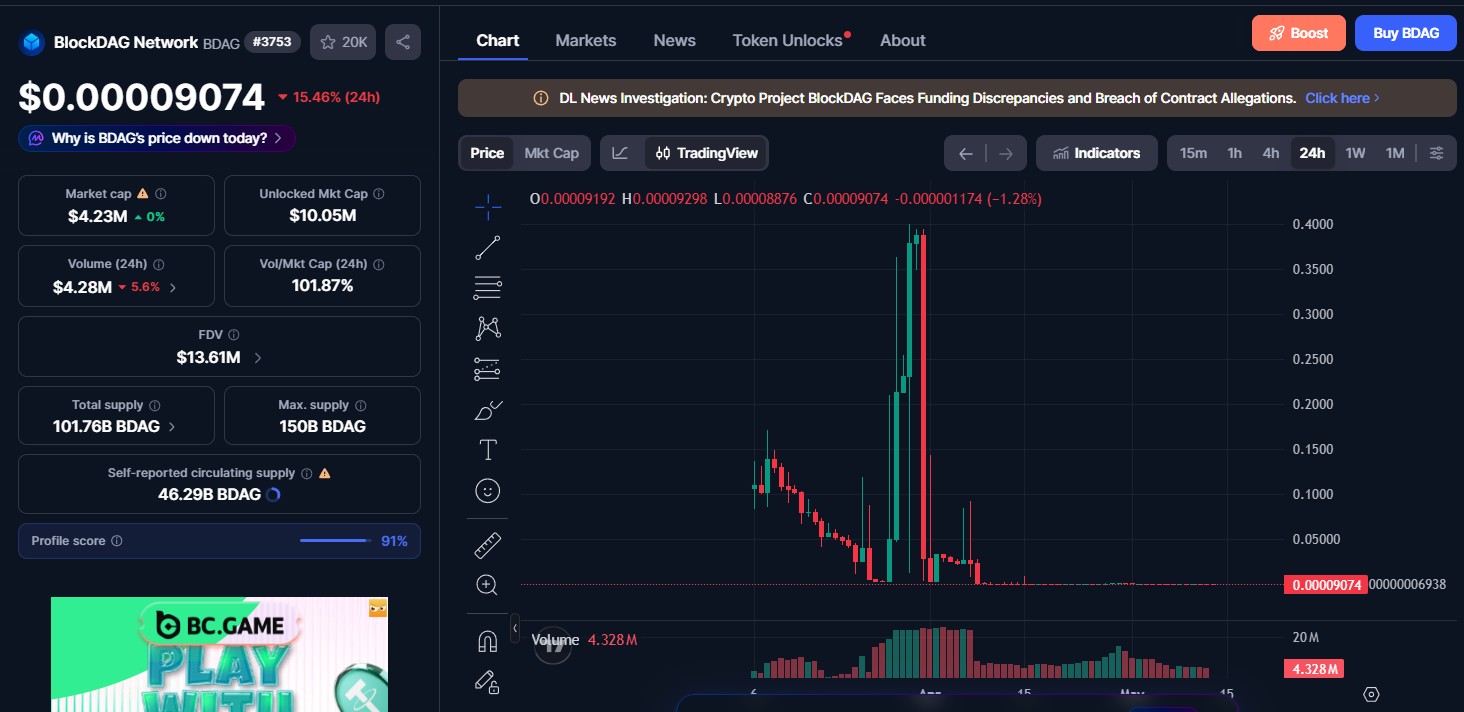Click the circulating supply warning triangle
The height and width of the screenshot is (712, 1464).
click(324, 473)
